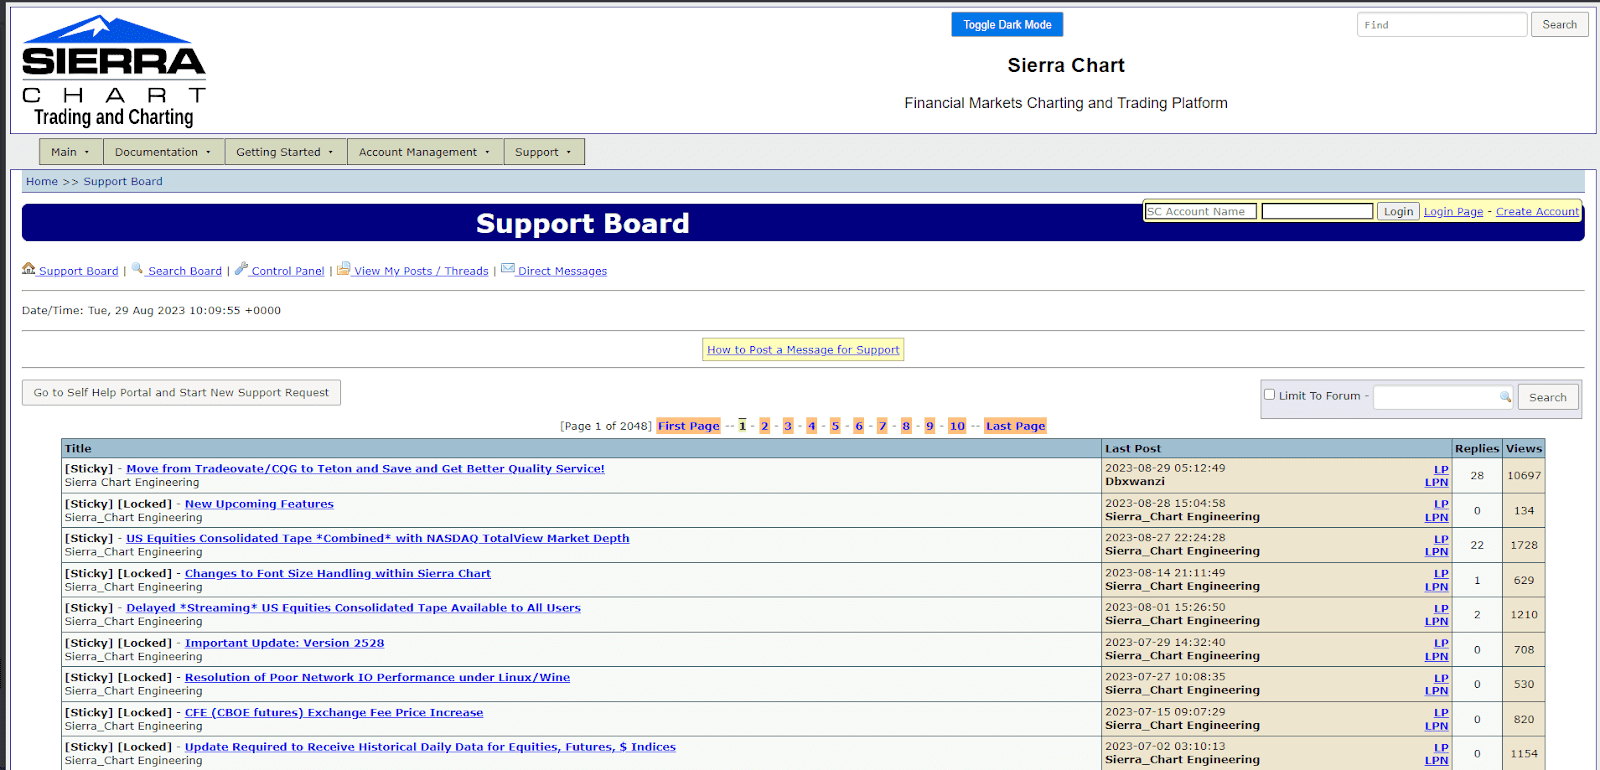1600x770 pixels.
Task: Go to Last Page of threads
Action: point(1015,426)
